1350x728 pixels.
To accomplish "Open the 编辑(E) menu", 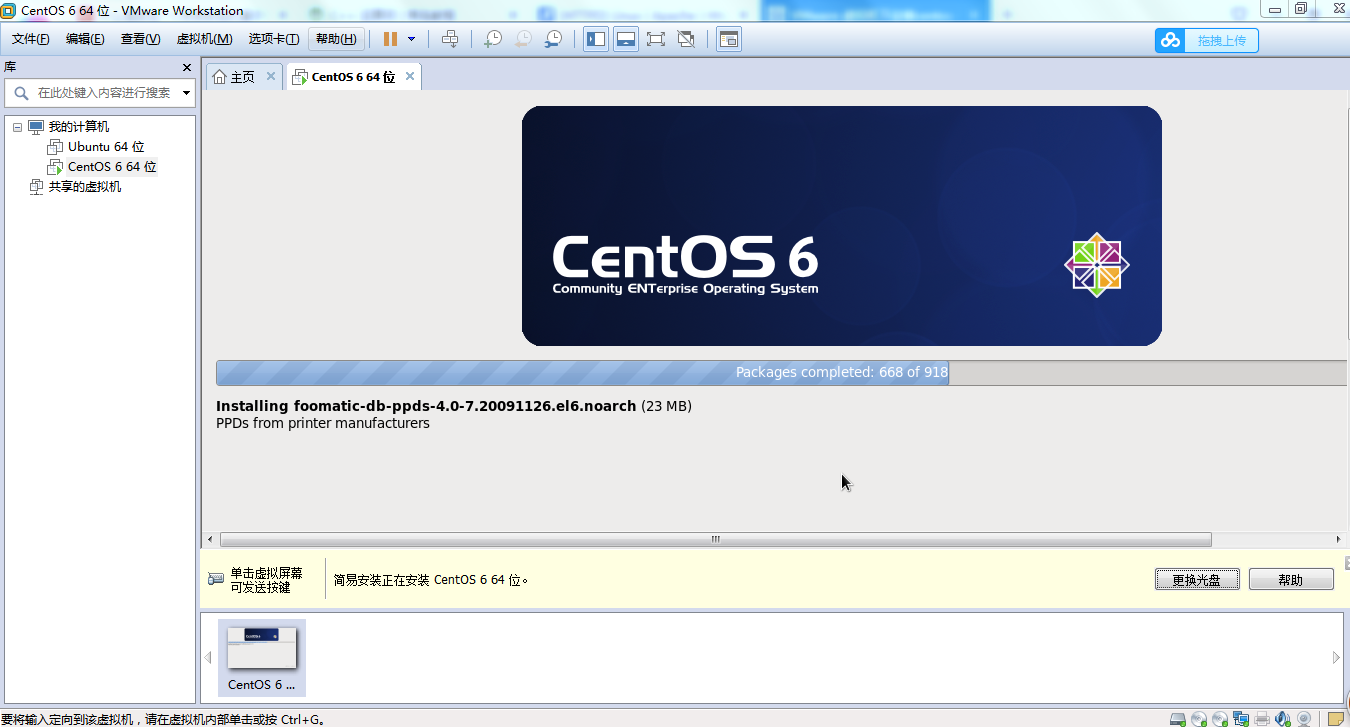I will tap(85, 39).
